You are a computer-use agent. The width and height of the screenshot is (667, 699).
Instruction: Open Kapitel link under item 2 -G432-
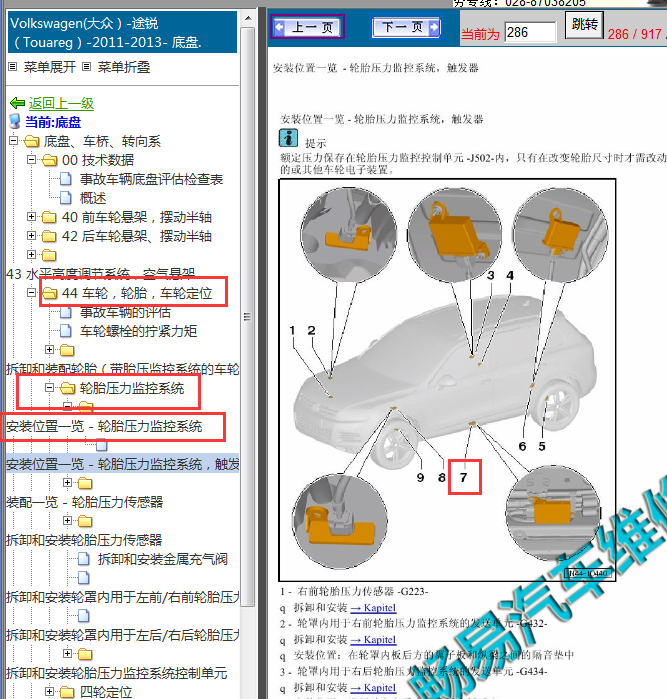click(x=373, y=640)
